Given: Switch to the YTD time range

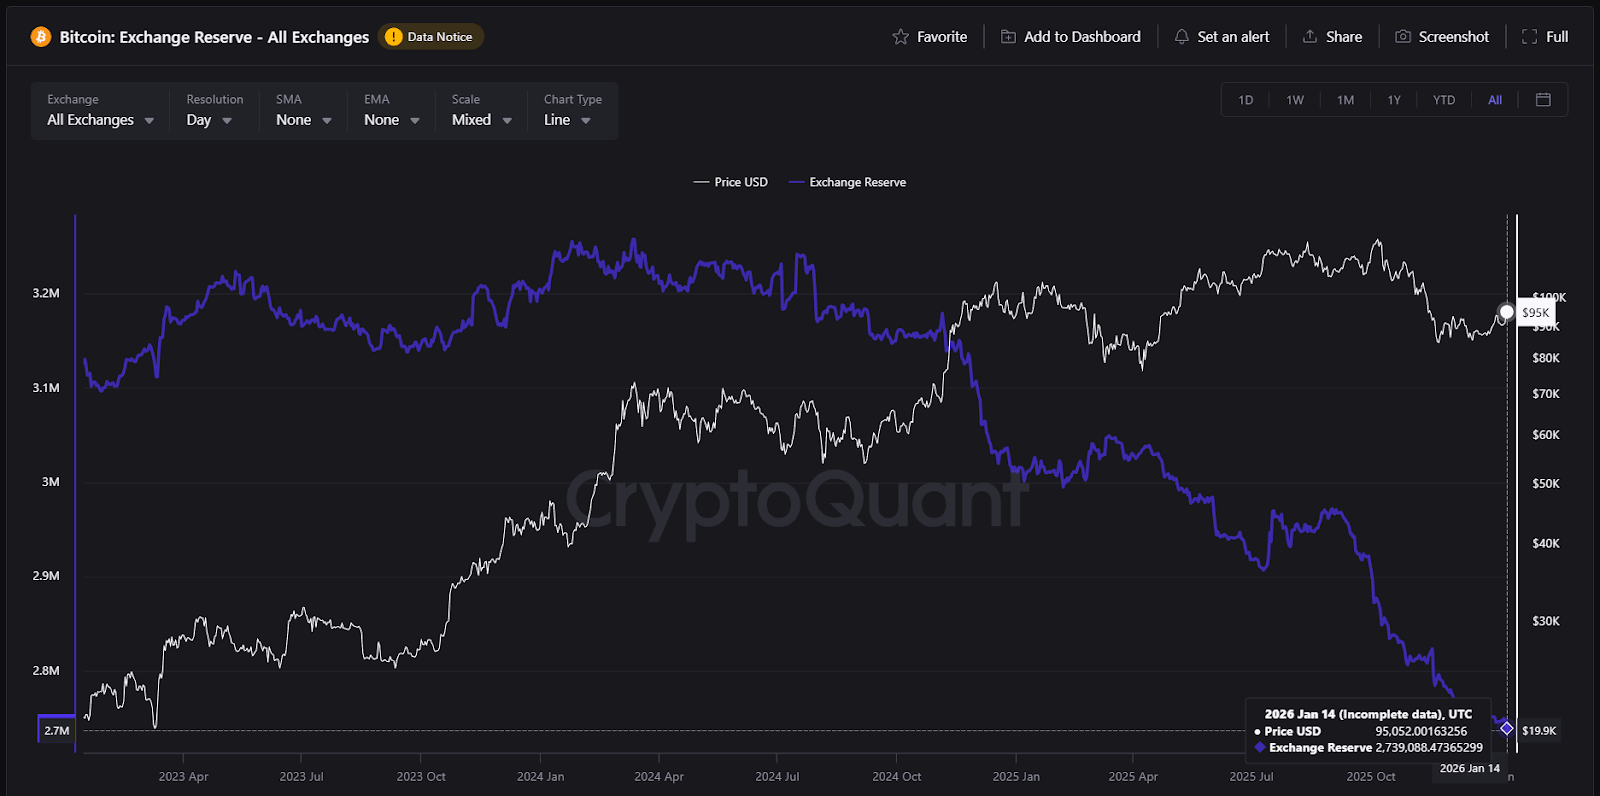Looking at the screenshot, I should pyautogui.click(x=1443, y=100).
